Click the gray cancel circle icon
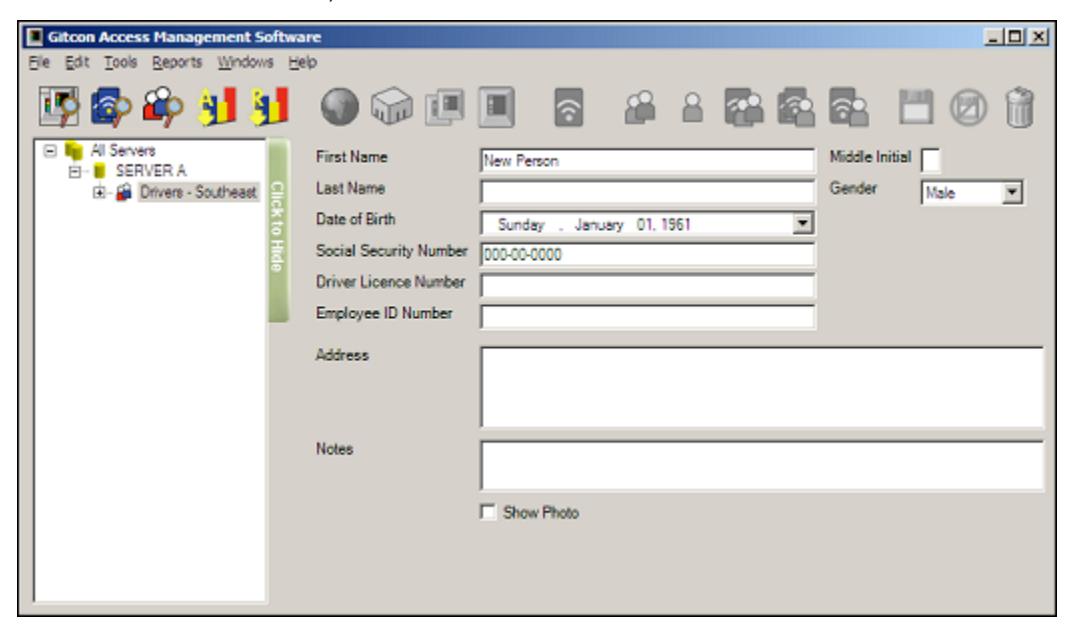1076x633 pixels. pos(968,108)
